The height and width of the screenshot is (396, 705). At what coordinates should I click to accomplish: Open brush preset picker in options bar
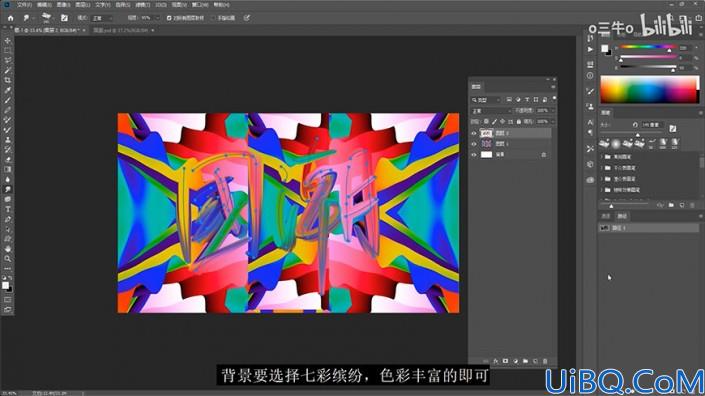point(46,18)
